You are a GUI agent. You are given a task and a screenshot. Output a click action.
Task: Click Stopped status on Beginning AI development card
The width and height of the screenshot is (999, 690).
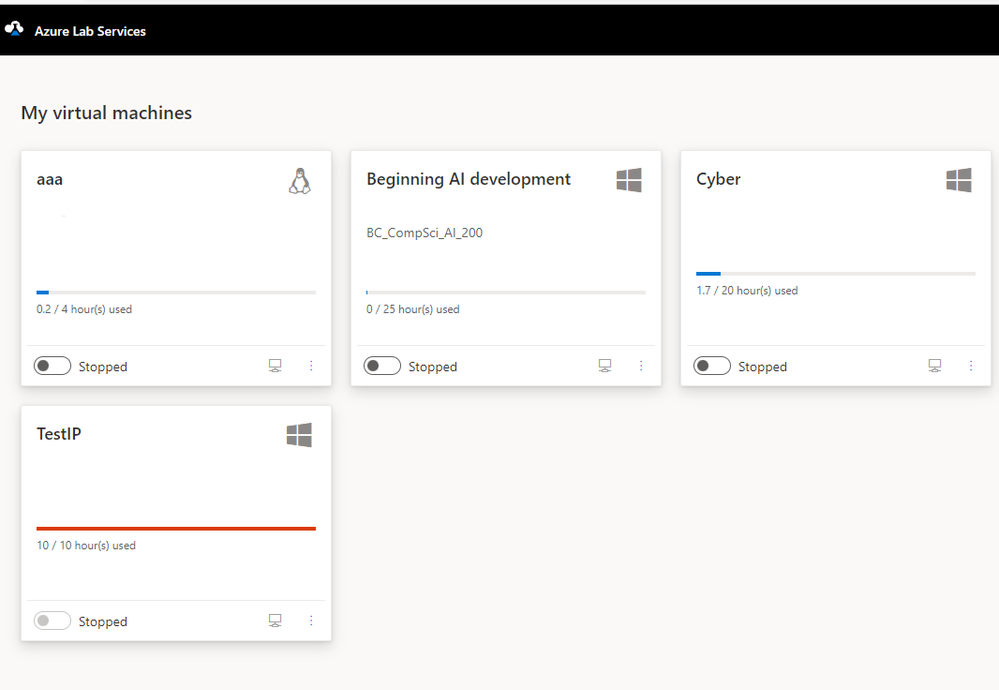pos(433,367)
